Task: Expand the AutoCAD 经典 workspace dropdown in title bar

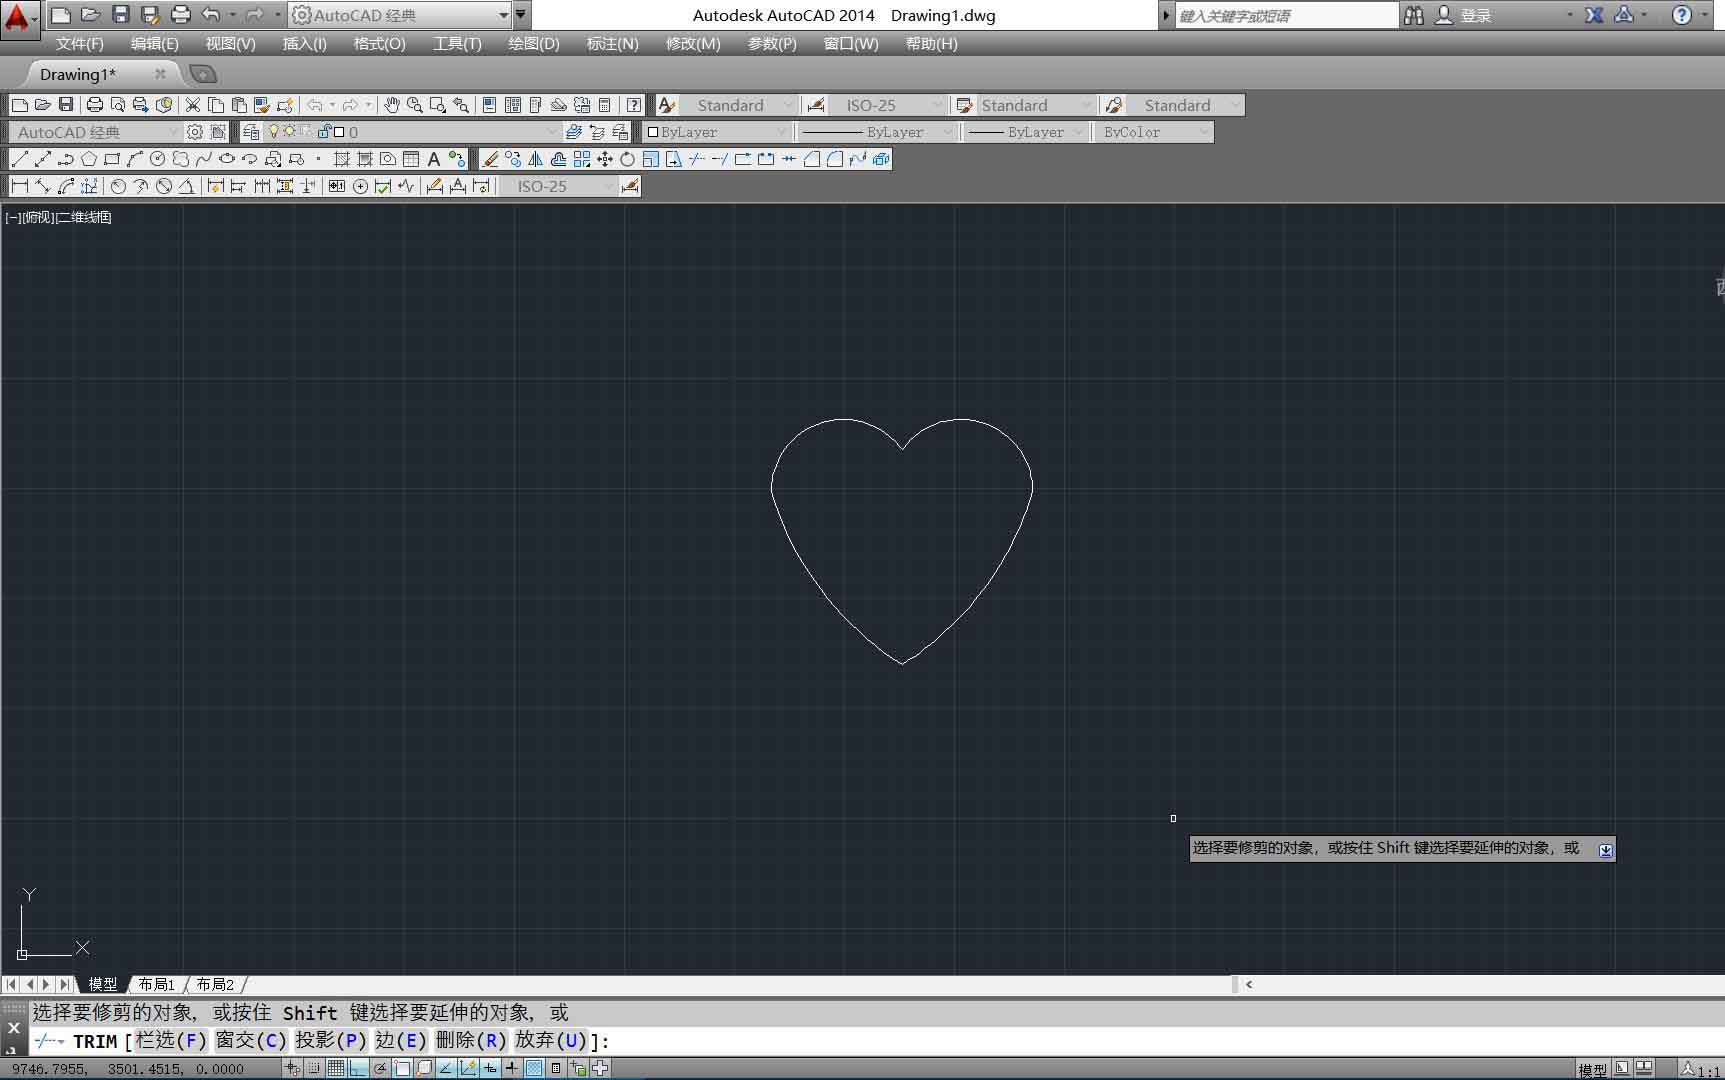Action: (x=503, y=15)
